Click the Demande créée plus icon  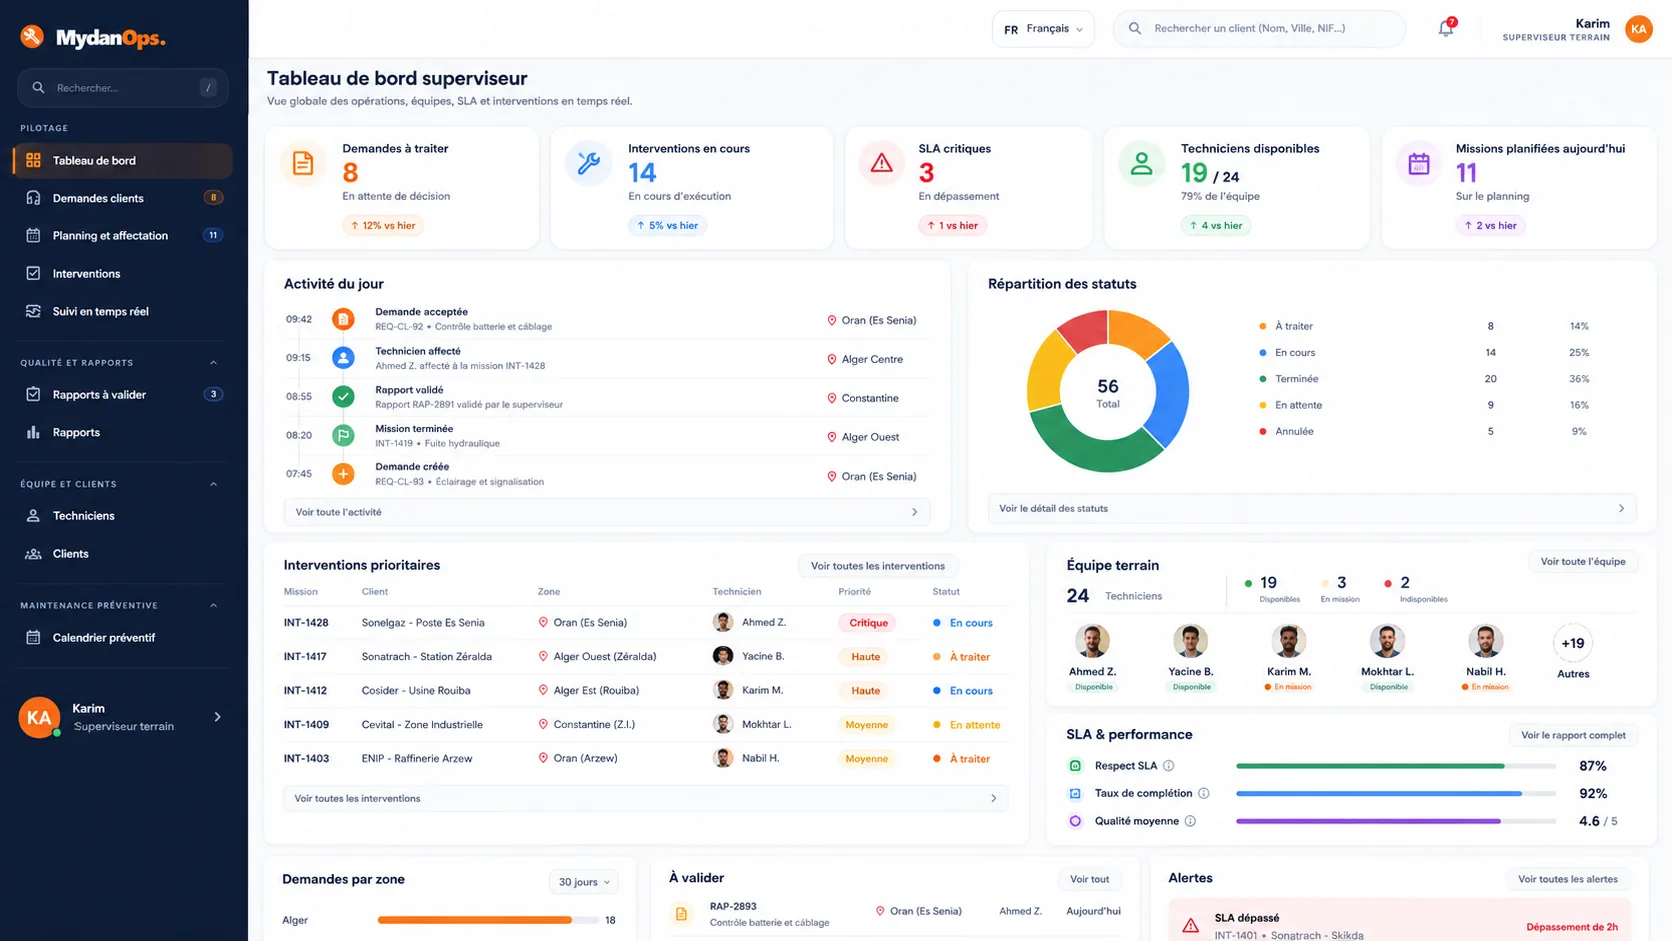coord(343,474)
